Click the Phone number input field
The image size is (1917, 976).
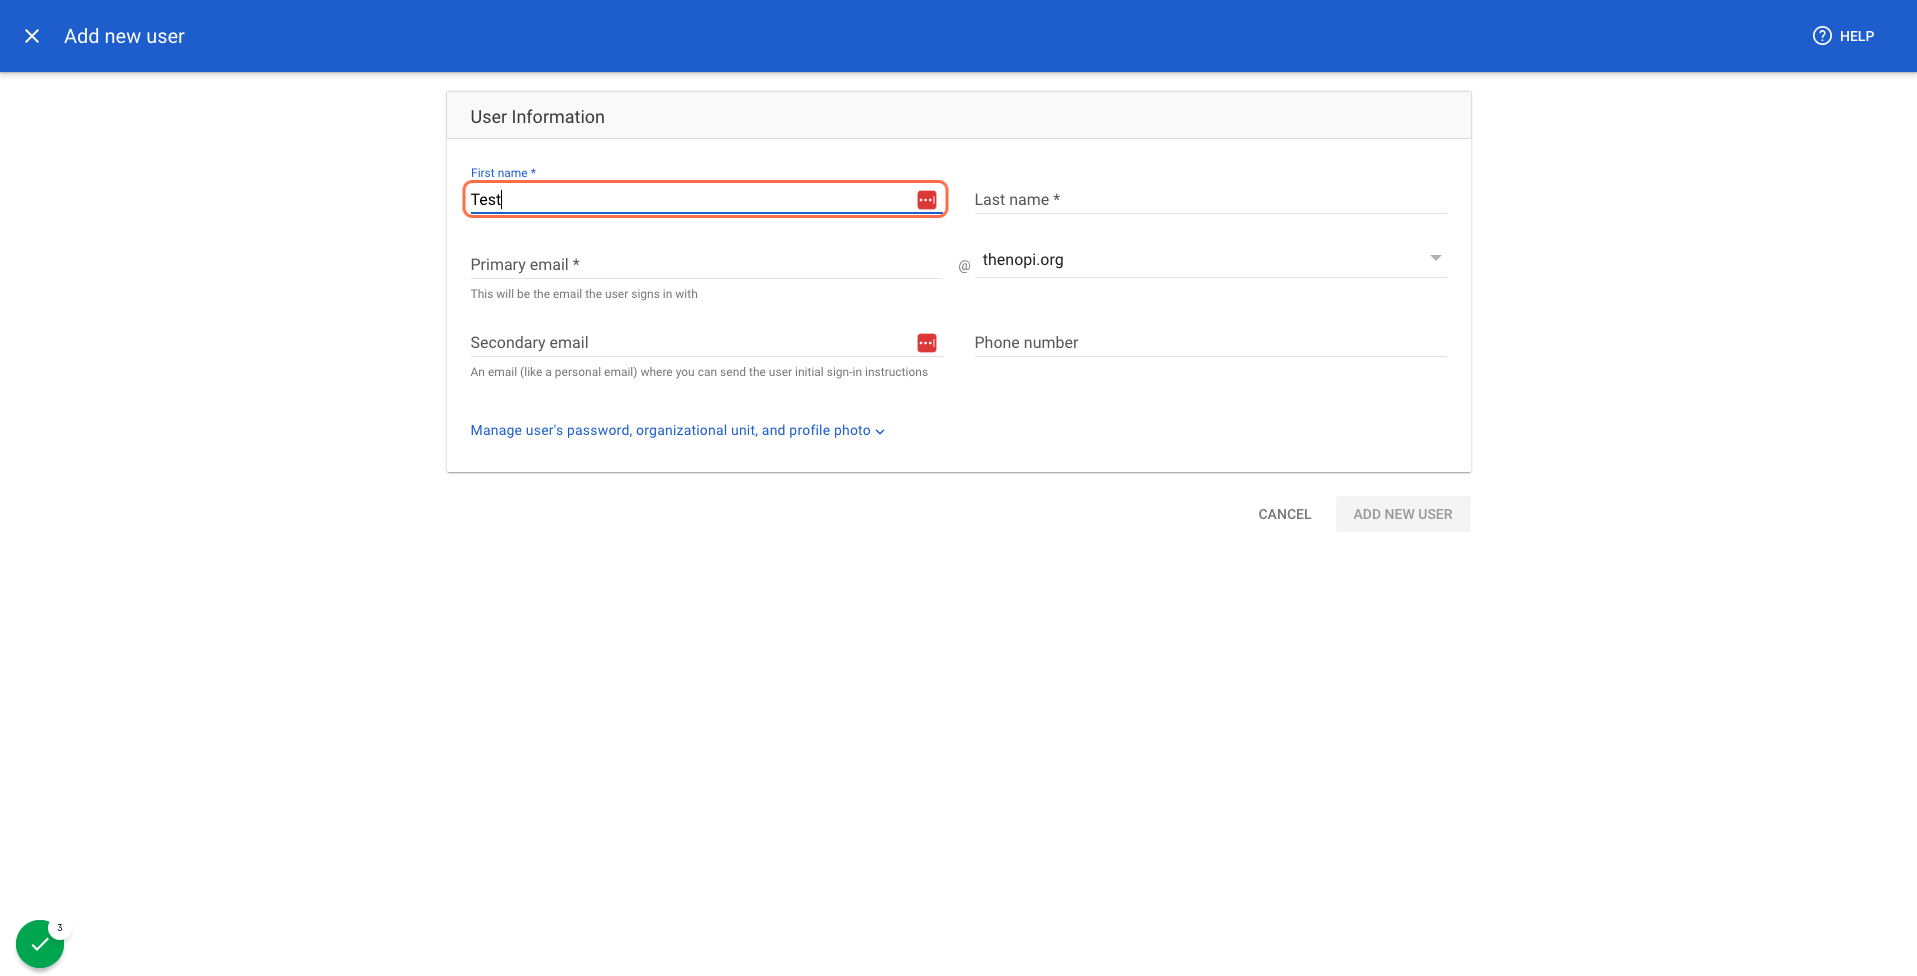(1210, 343)
